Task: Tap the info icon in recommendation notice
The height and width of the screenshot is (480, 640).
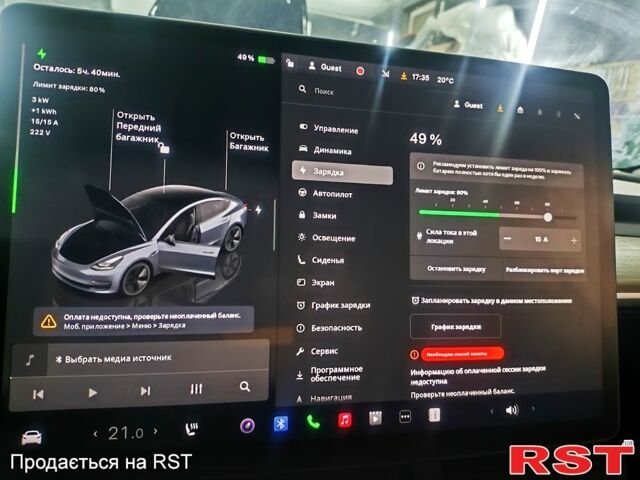Action: point(420,166)
